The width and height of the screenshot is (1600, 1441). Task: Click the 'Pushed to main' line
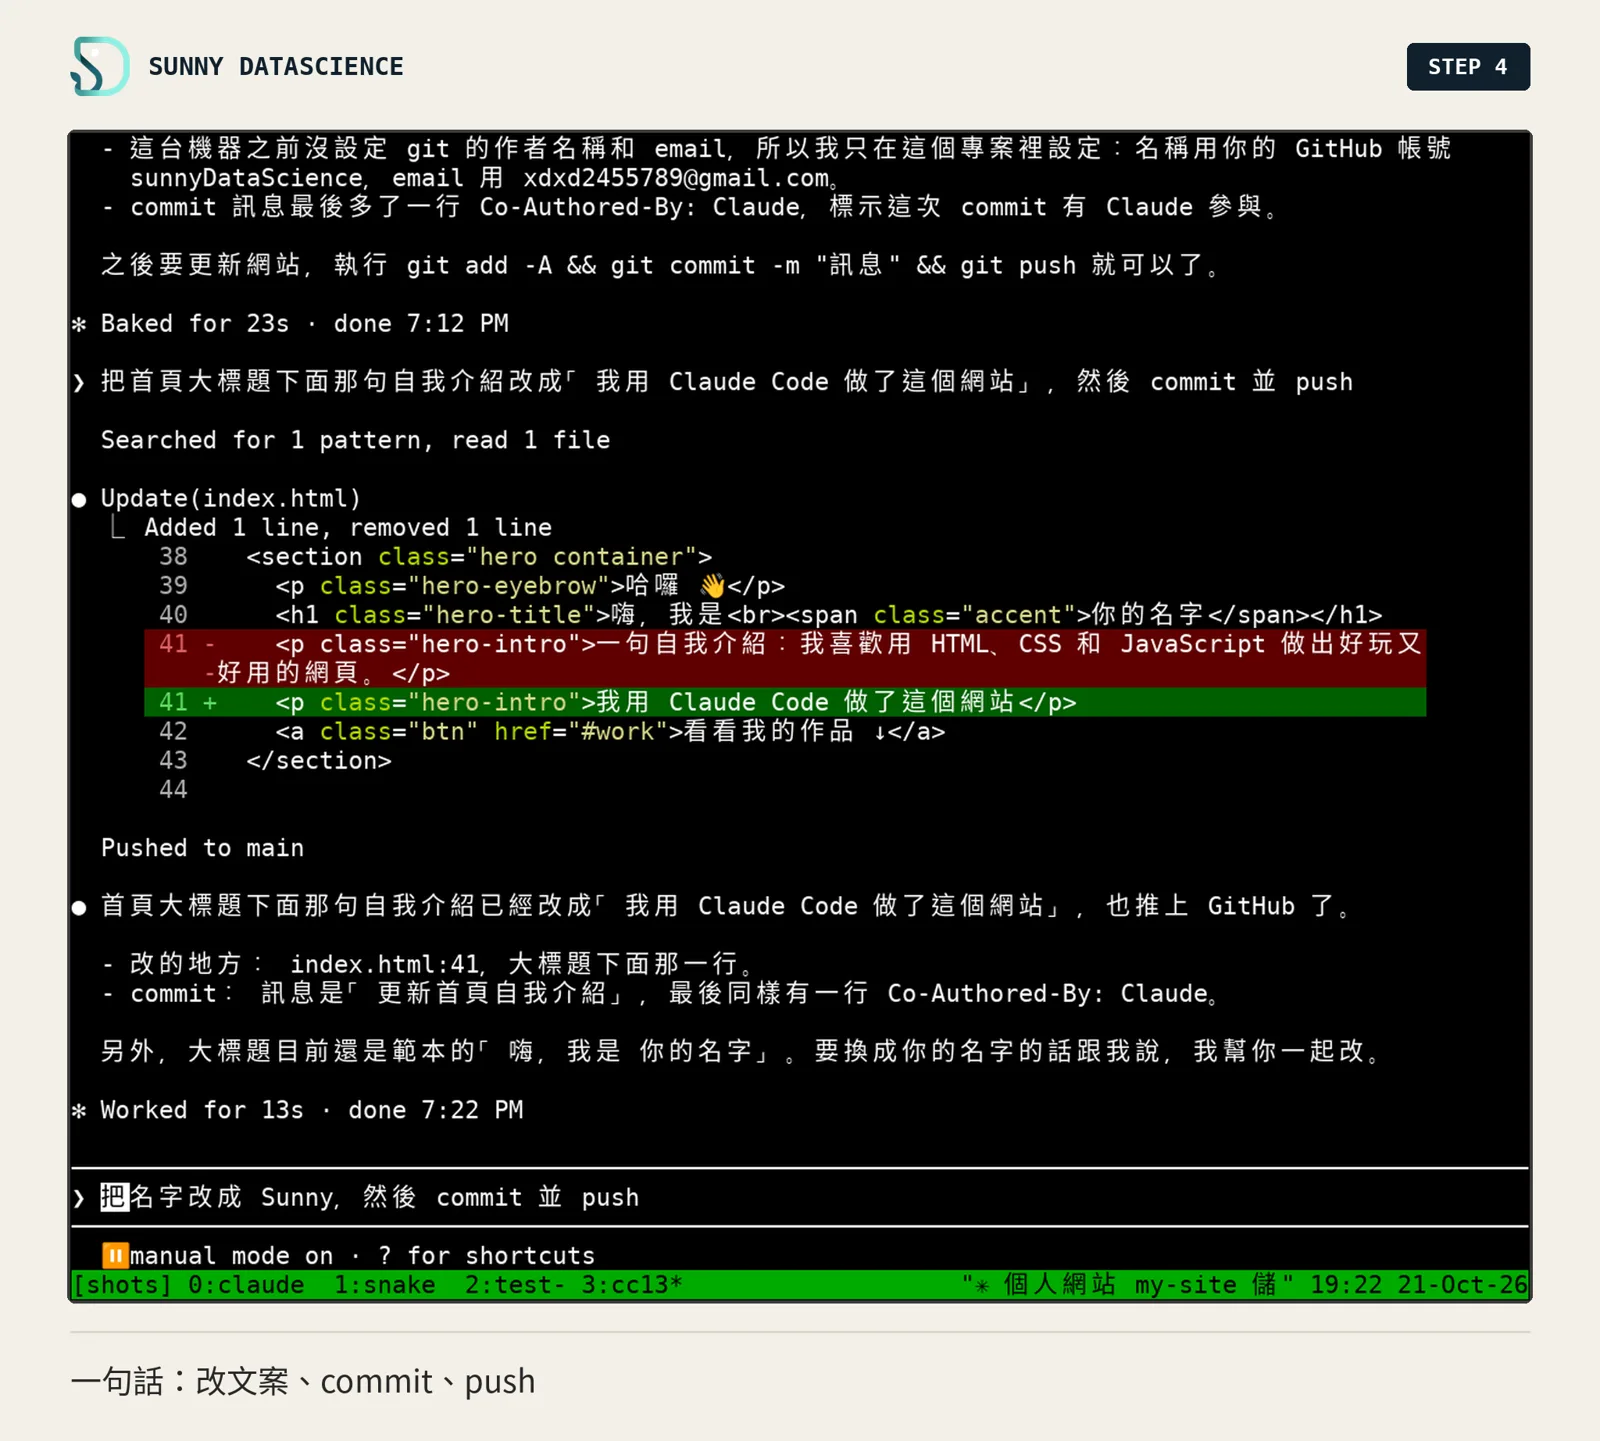click(202, 848)
